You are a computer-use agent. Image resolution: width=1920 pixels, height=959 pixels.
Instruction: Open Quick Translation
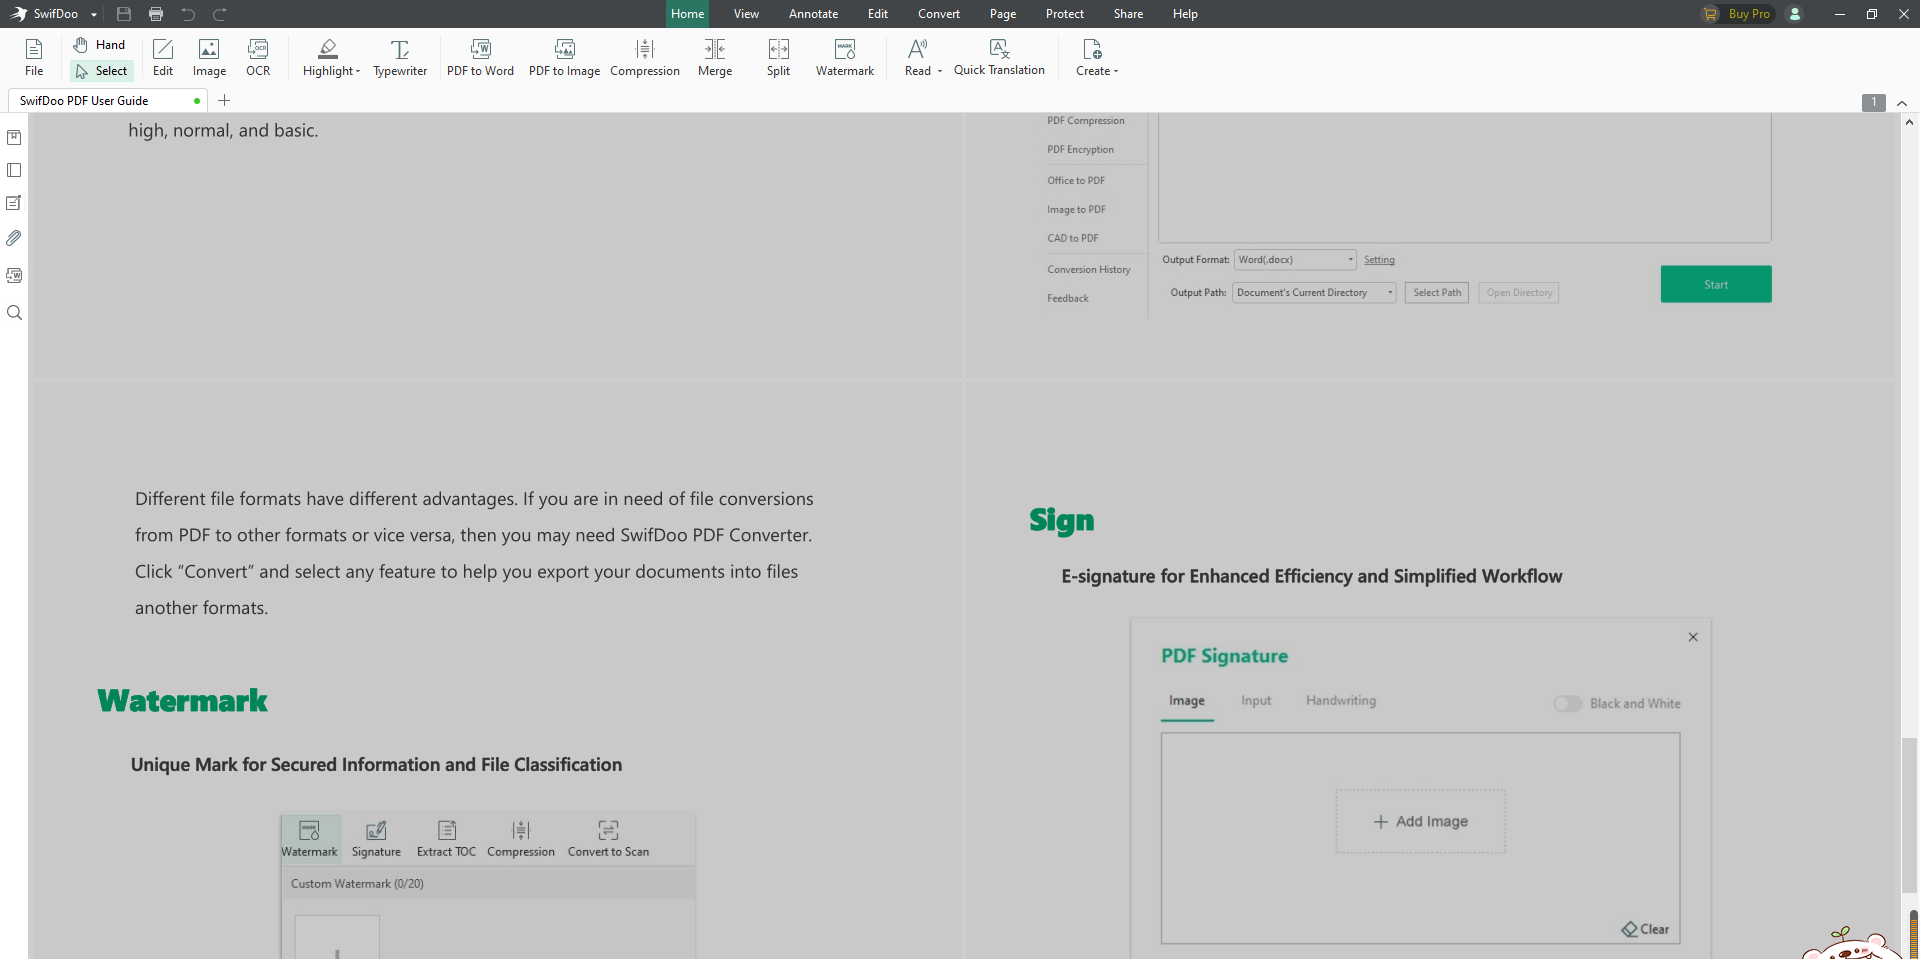(x=999, y=57)
